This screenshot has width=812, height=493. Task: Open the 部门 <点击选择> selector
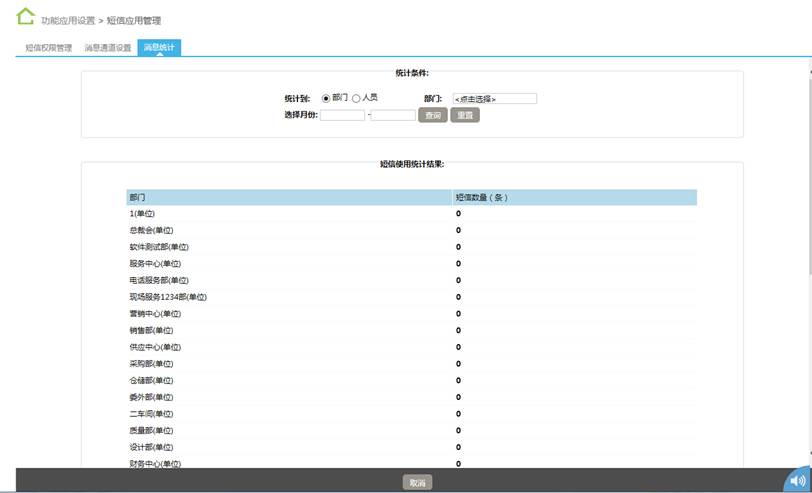494,99
